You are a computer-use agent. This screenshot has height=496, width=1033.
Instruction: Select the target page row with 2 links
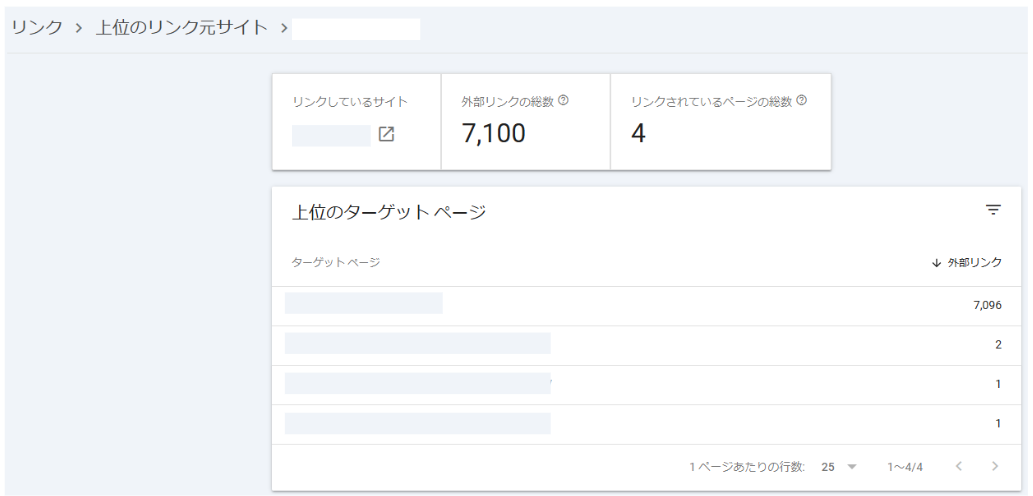(x=417, y=344)
